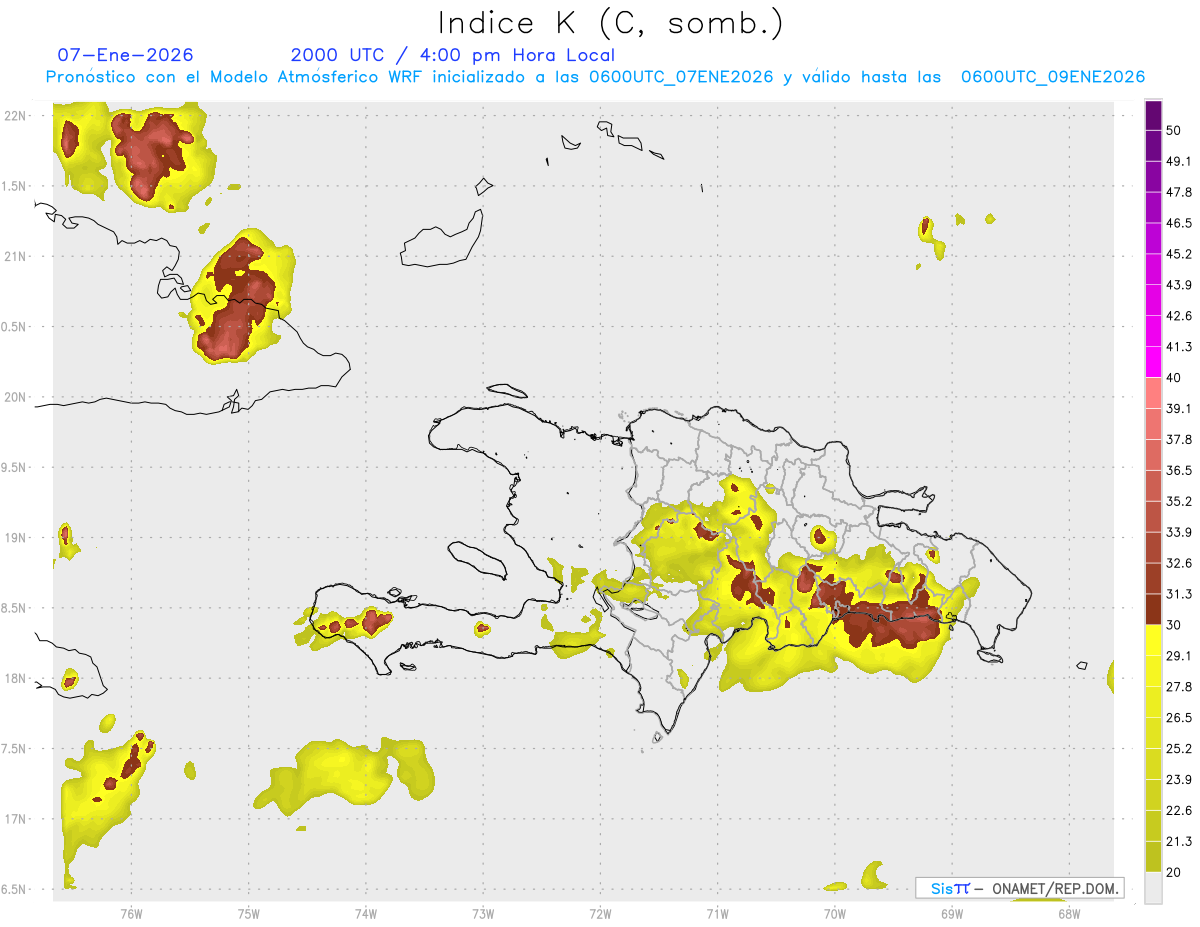Viewport: 1200px width, 927px height.
Task: Click the gray swatch below 20
Action: (x=1153, y=888)
